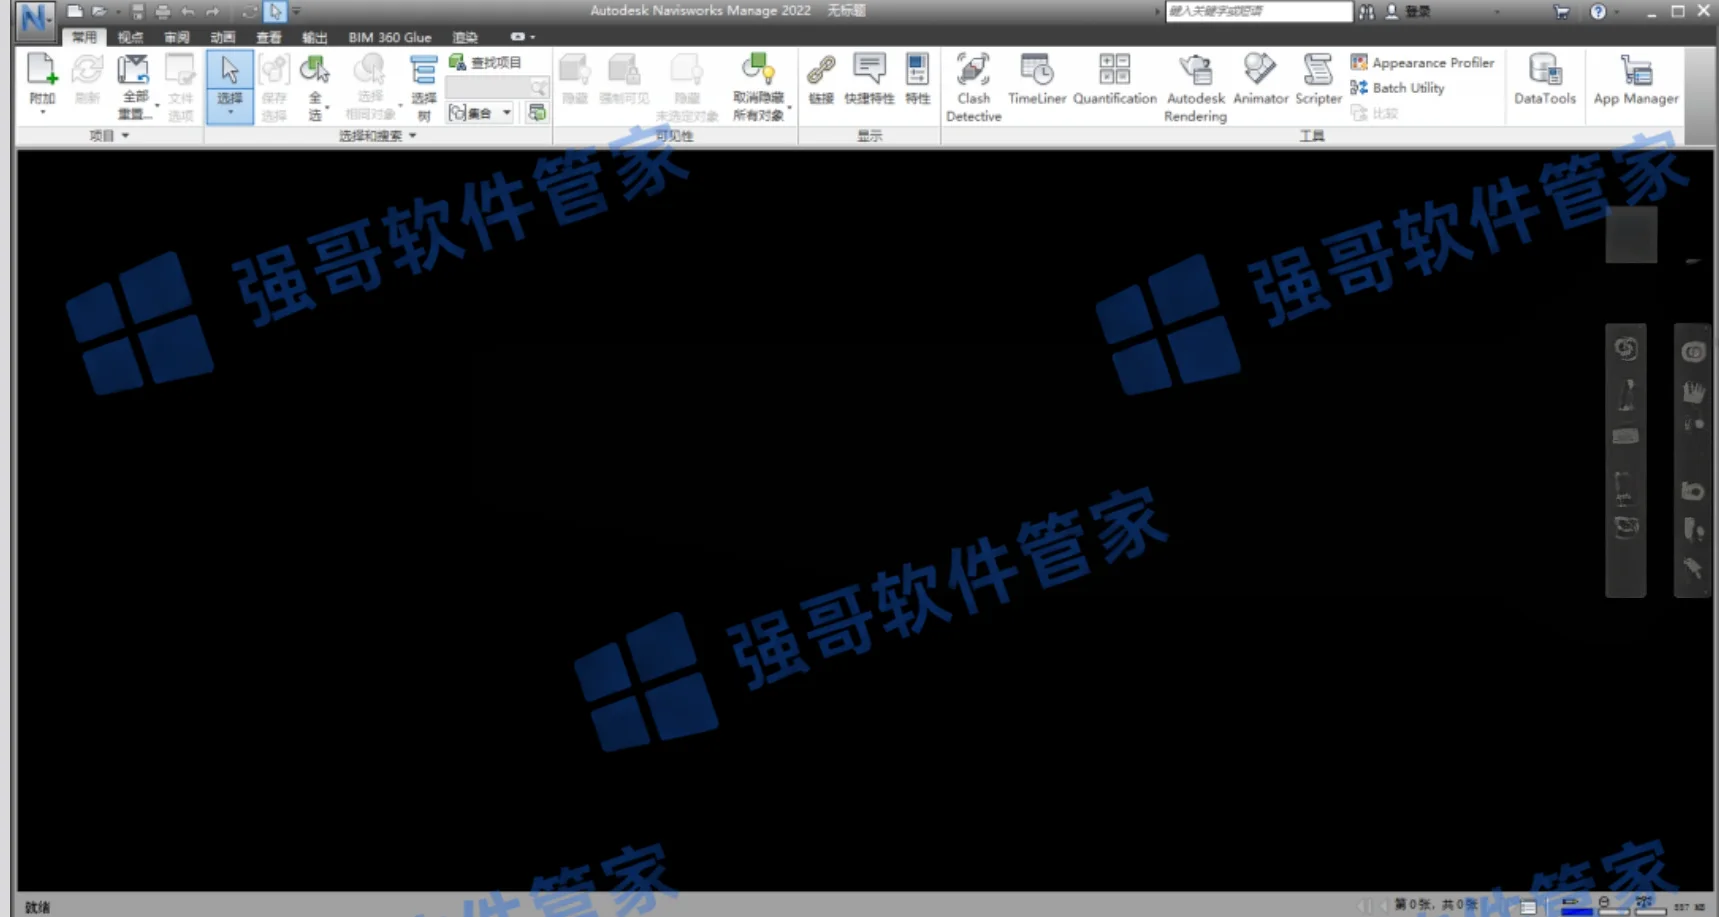Click the Batch Utility button
This screenshot has width=1719, height=917.
pos(1397,88)
